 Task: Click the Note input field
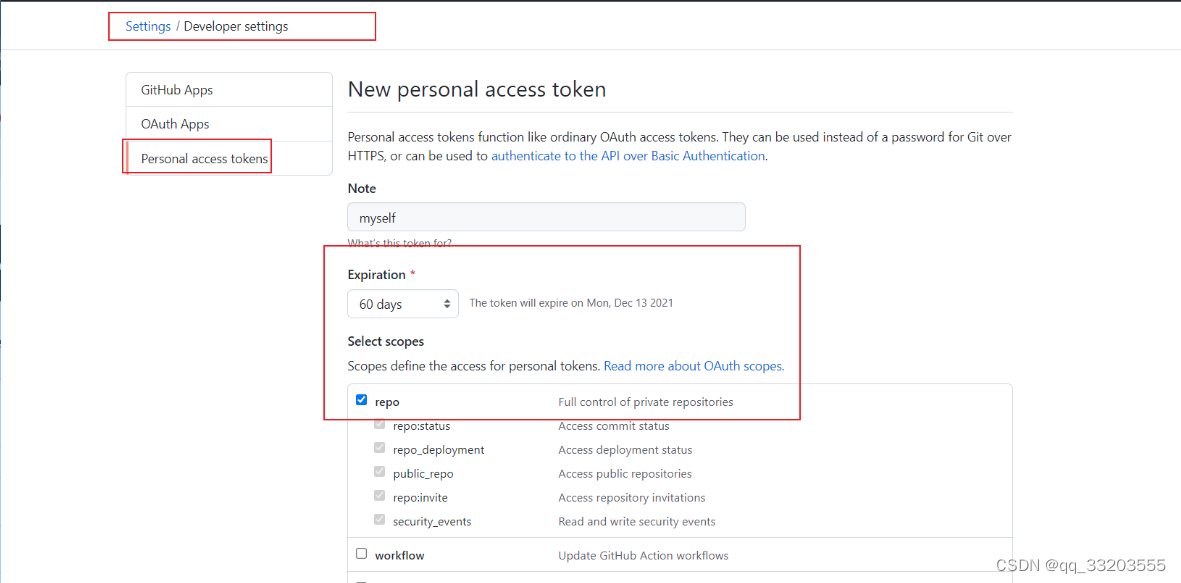pos(546,217)
